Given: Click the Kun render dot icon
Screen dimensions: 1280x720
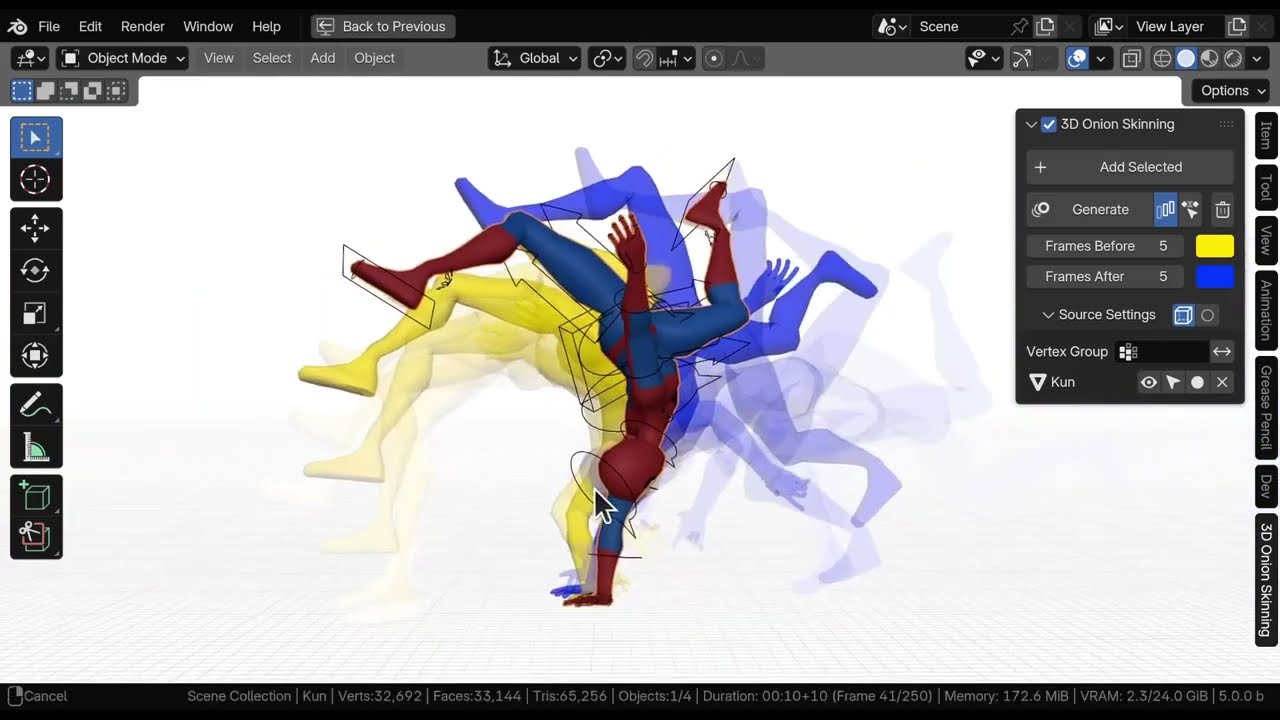Looking at the screenshot, I should tap(1197, 382).
